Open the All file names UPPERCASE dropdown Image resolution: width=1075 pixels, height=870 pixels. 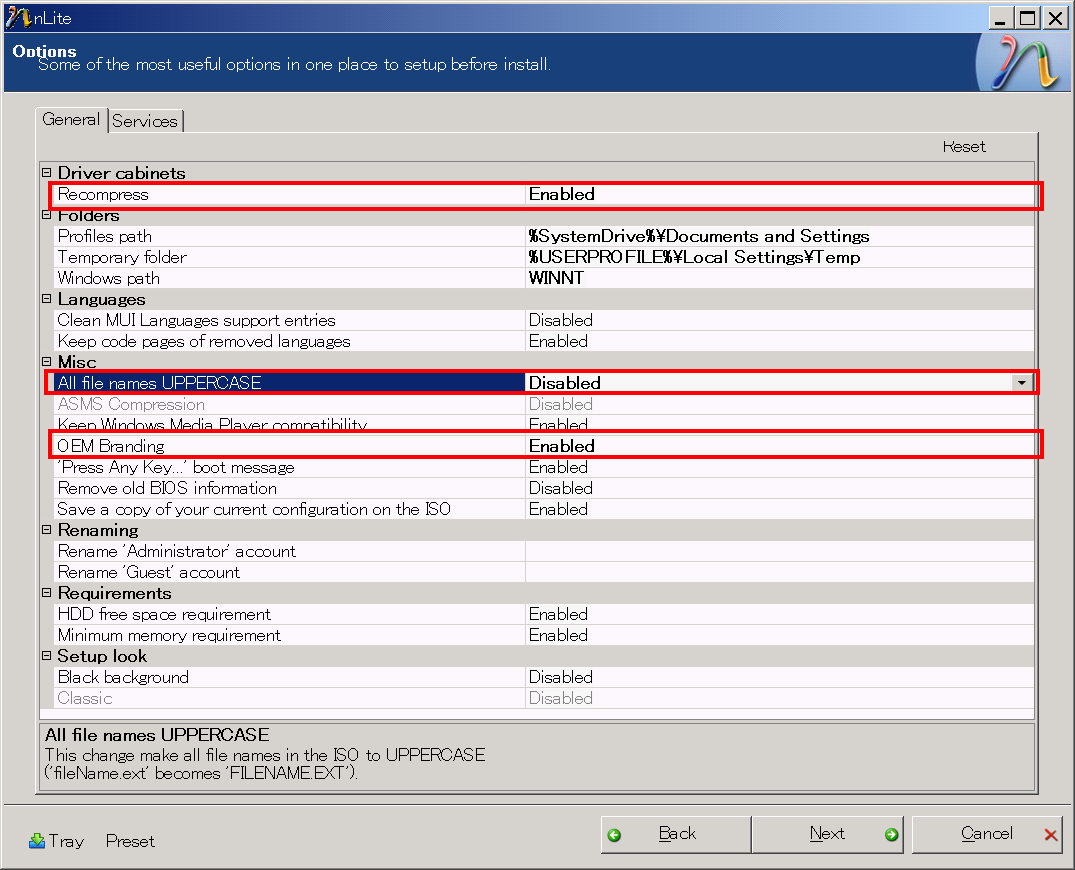1021,382
